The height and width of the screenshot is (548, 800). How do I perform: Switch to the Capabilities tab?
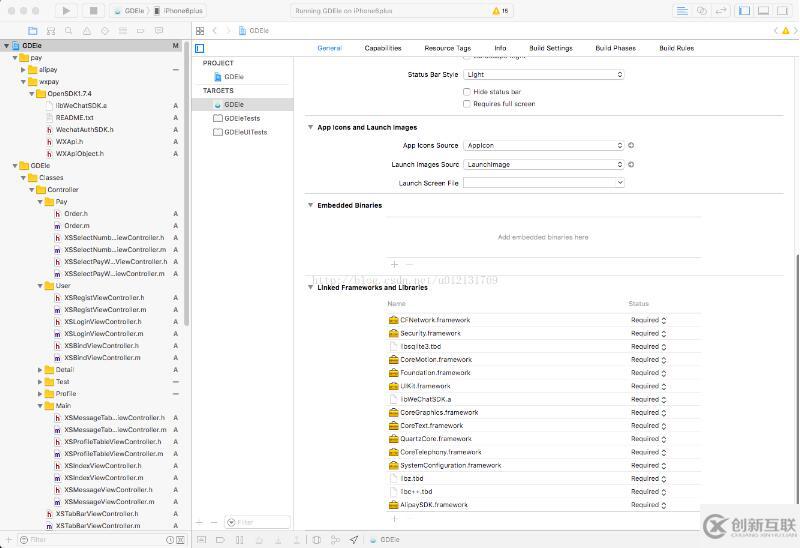point(383,48)
